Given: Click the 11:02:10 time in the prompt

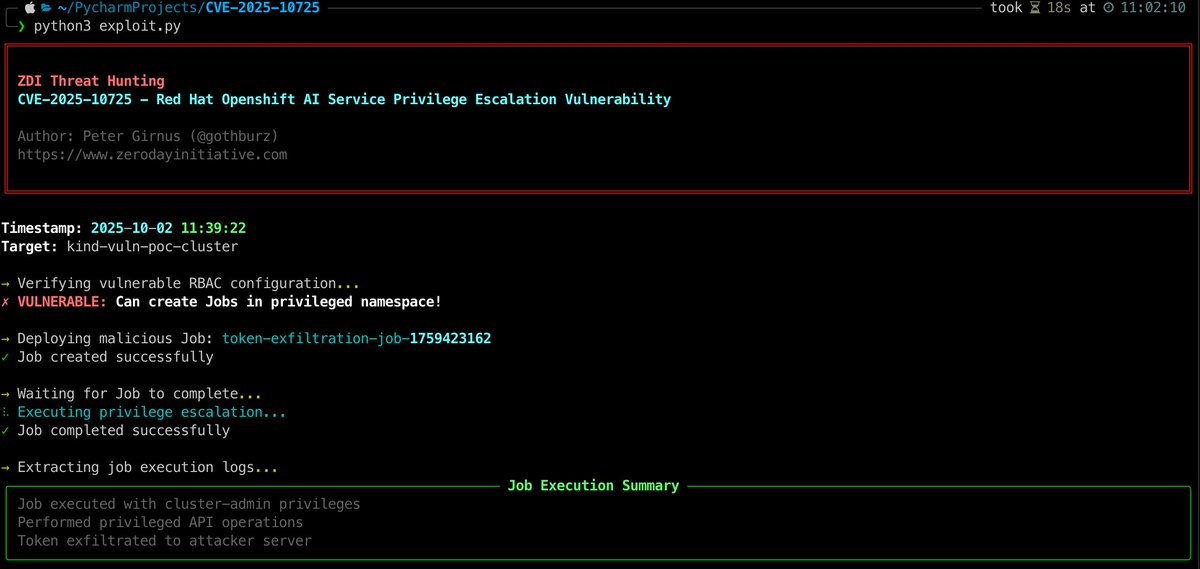Looking at the screenshot, I should (1154, 8).
